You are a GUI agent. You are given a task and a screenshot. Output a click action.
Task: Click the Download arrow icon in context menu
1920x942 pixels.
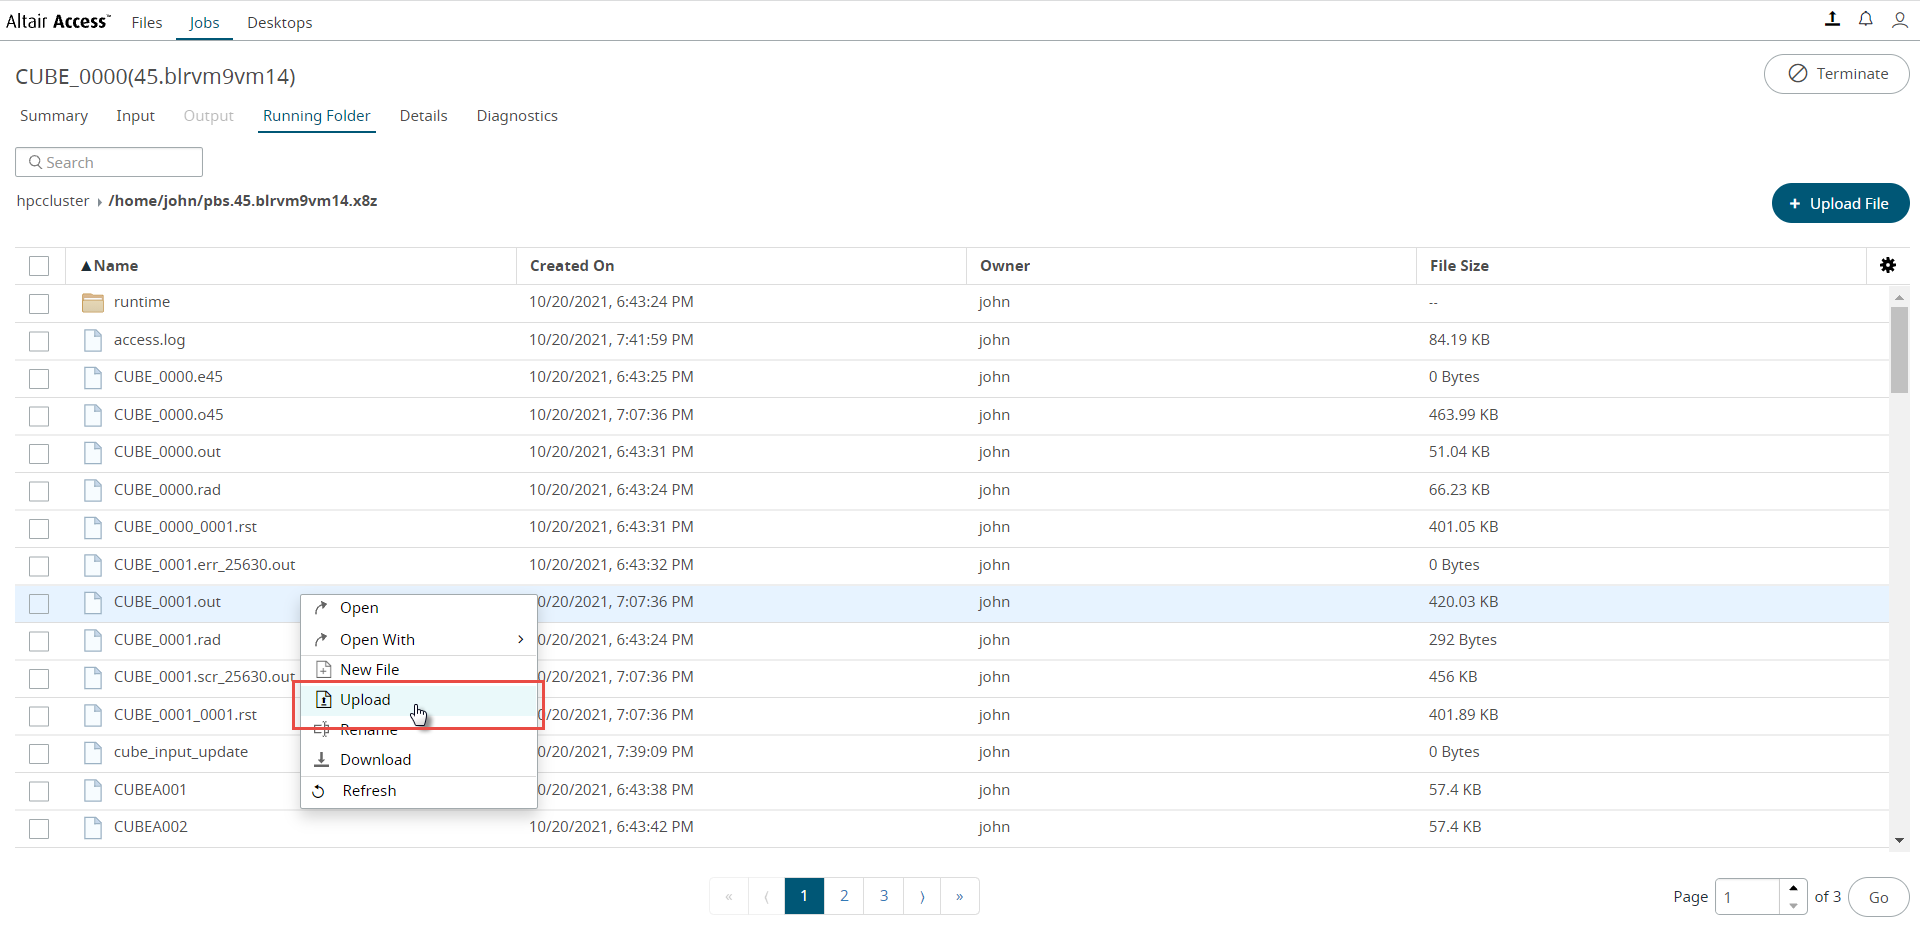[322, 760]
